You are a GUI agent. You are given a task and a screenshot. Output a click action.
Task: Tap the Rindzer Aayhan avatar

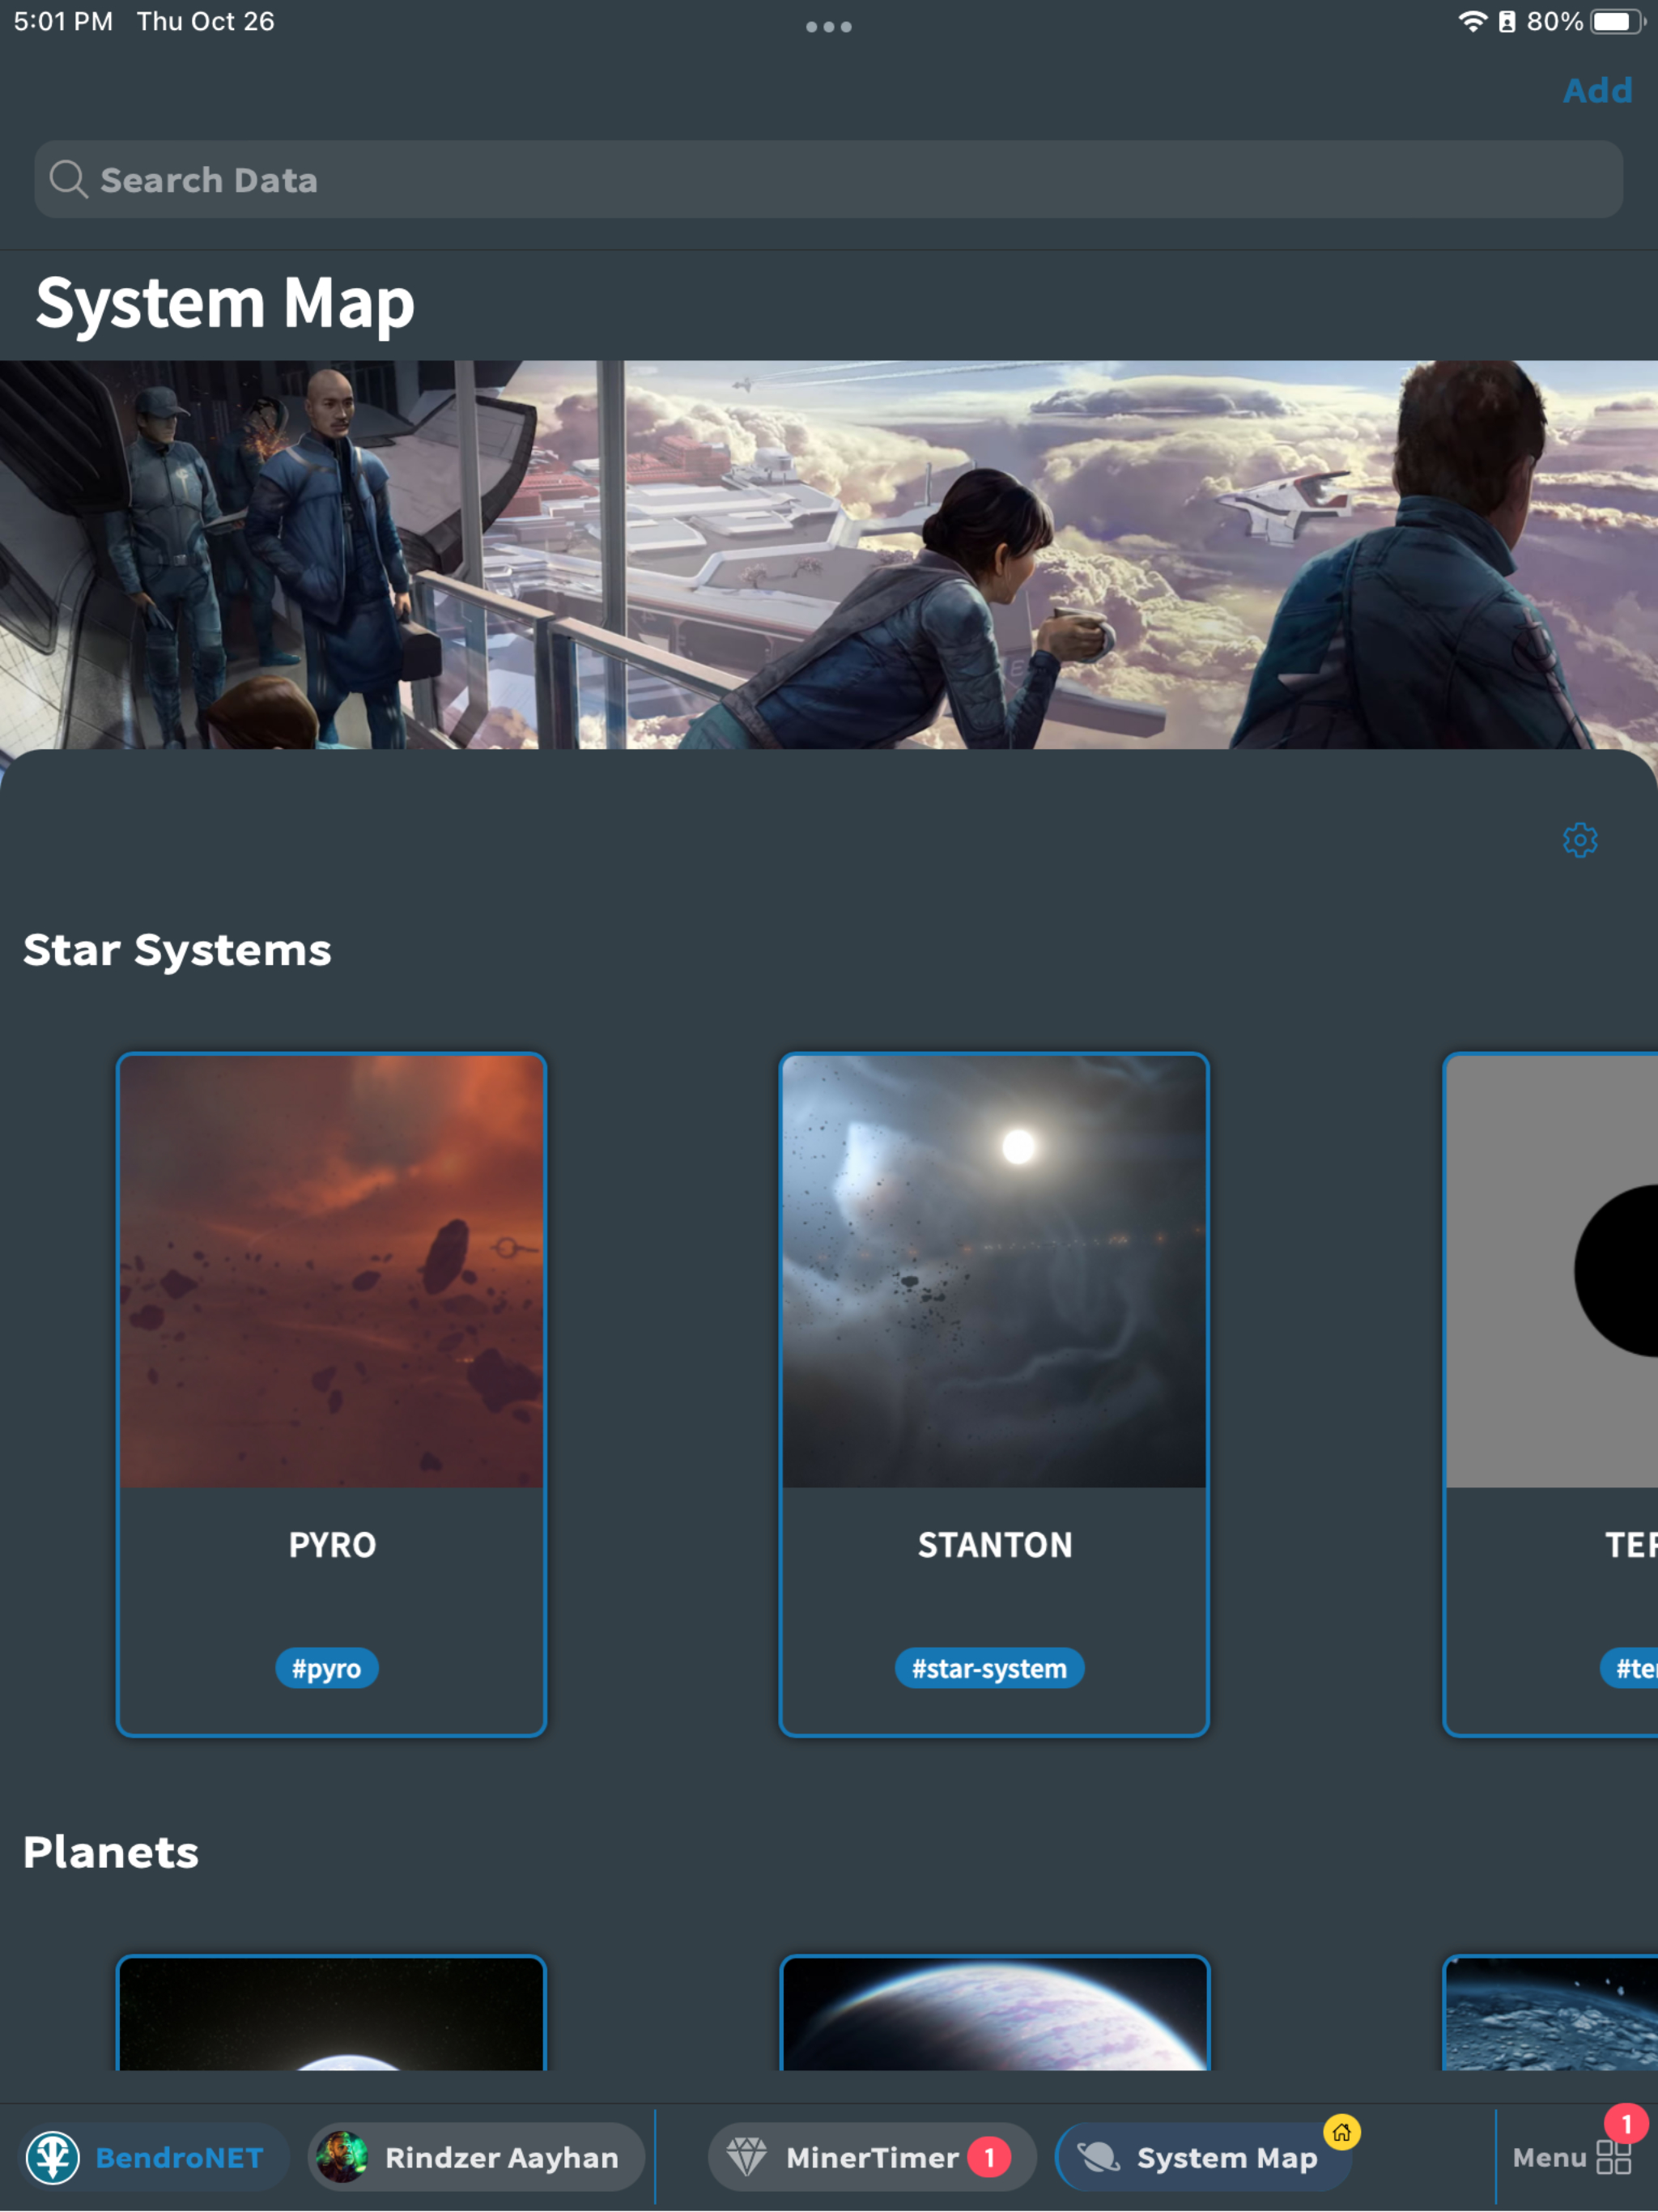click(x=342, y=2157)
